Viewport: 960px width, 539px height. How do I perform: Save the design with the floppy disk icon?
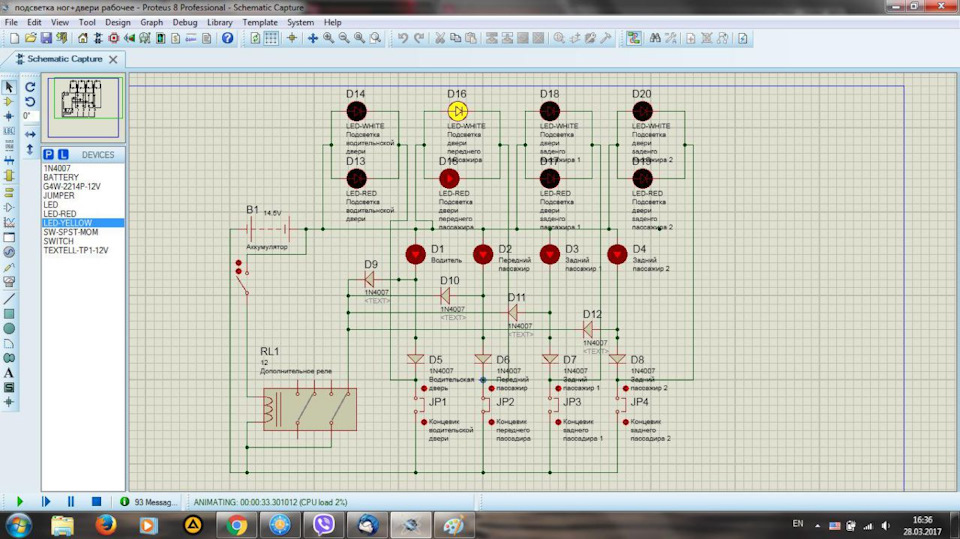pyautogui.click(x=46, y=38)
